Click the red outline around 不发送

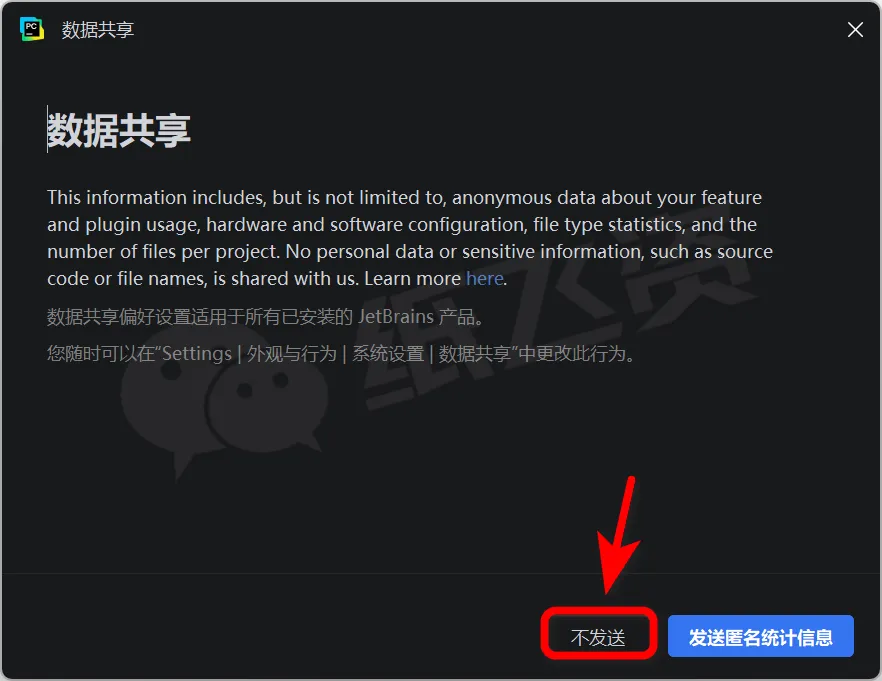598,633
